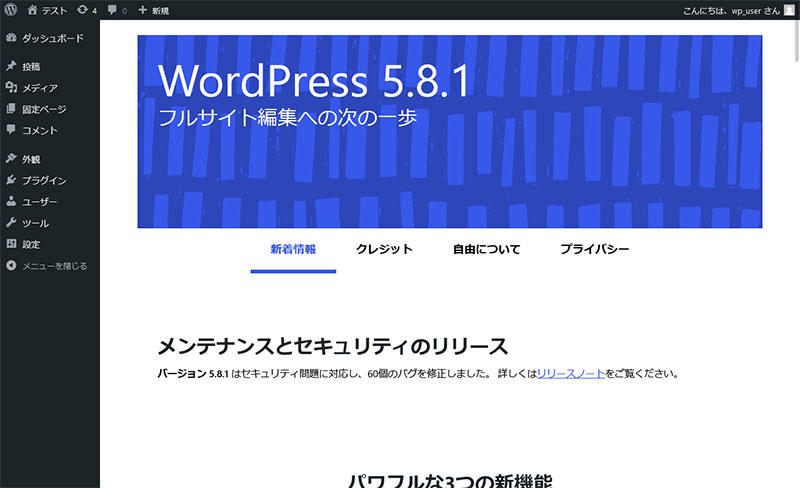Click the 固定ページ pages icon

tap(11, 109)
